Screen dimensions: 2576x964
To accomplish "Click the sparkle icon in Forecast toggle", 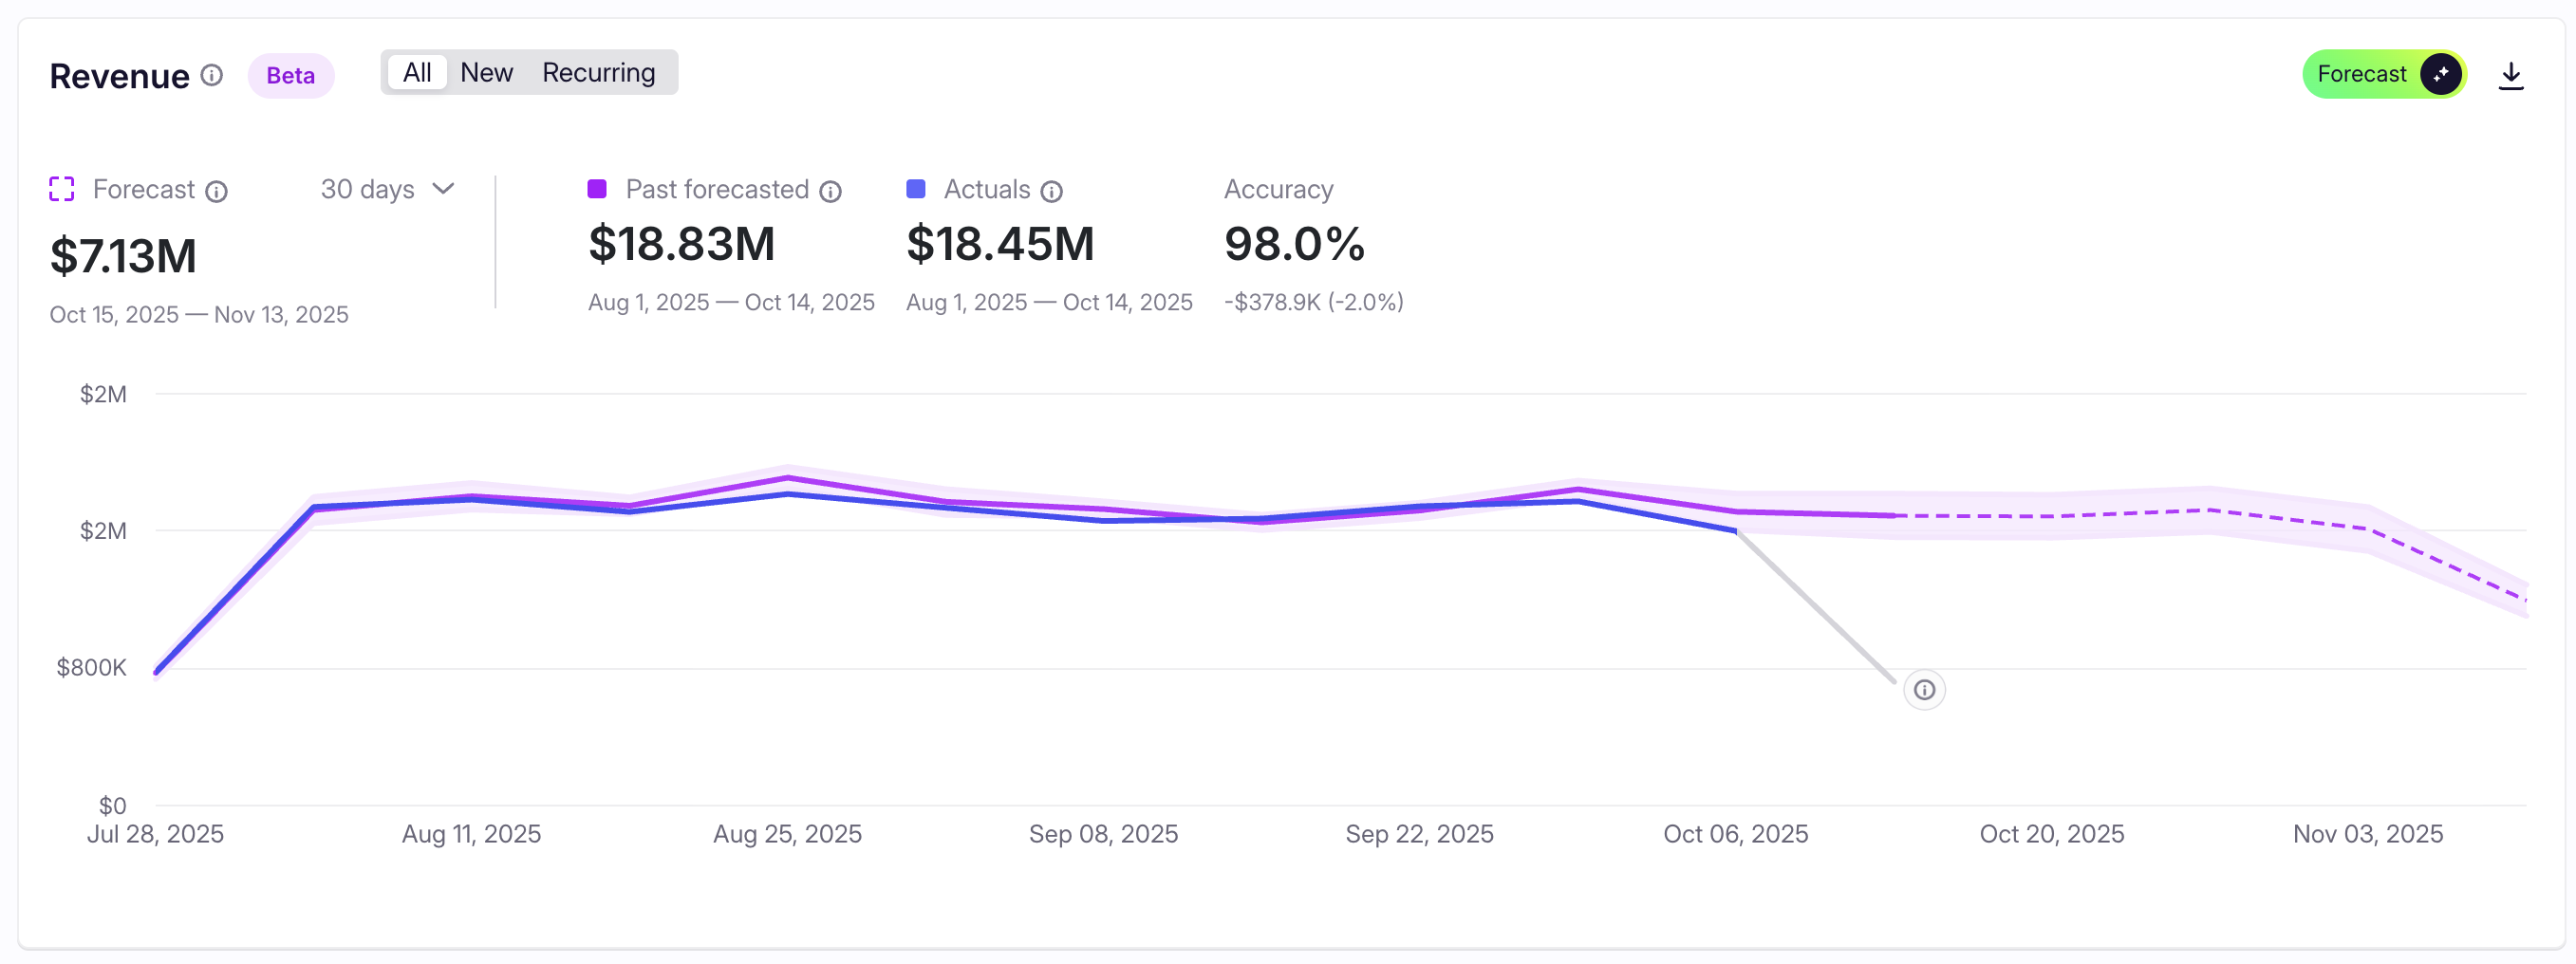I will [2440, 75].
